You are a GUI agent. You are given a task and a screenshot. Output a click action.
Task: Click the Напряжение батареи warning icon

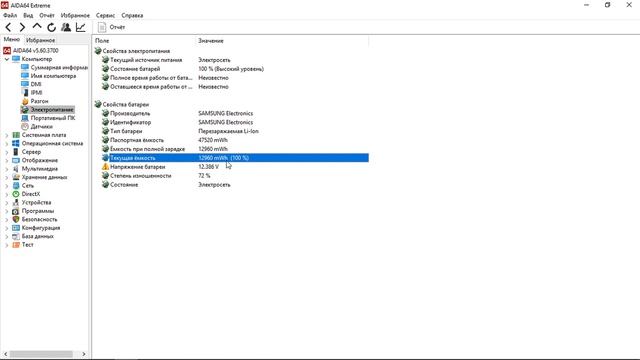(105, 167)
